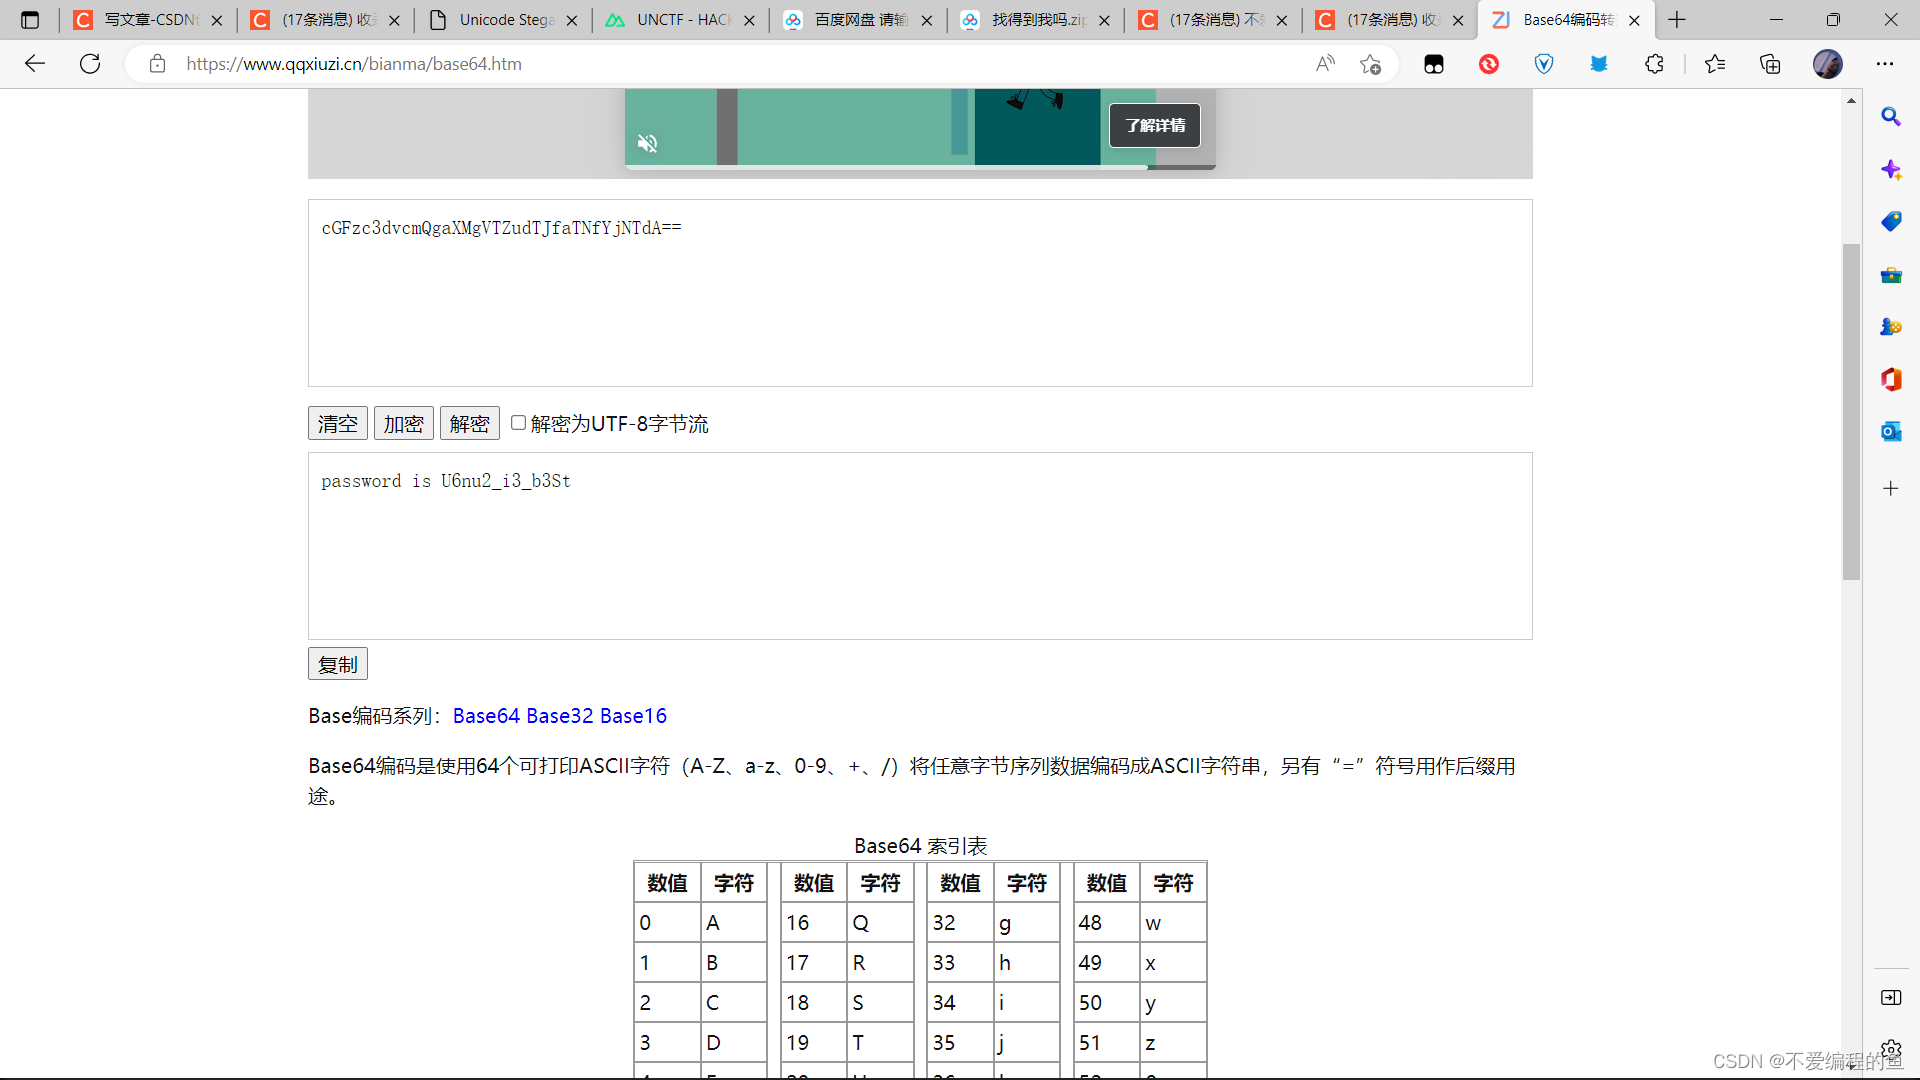Open the Collections panel
Screen dimensions: 1920x1080
click(1770, 63)
